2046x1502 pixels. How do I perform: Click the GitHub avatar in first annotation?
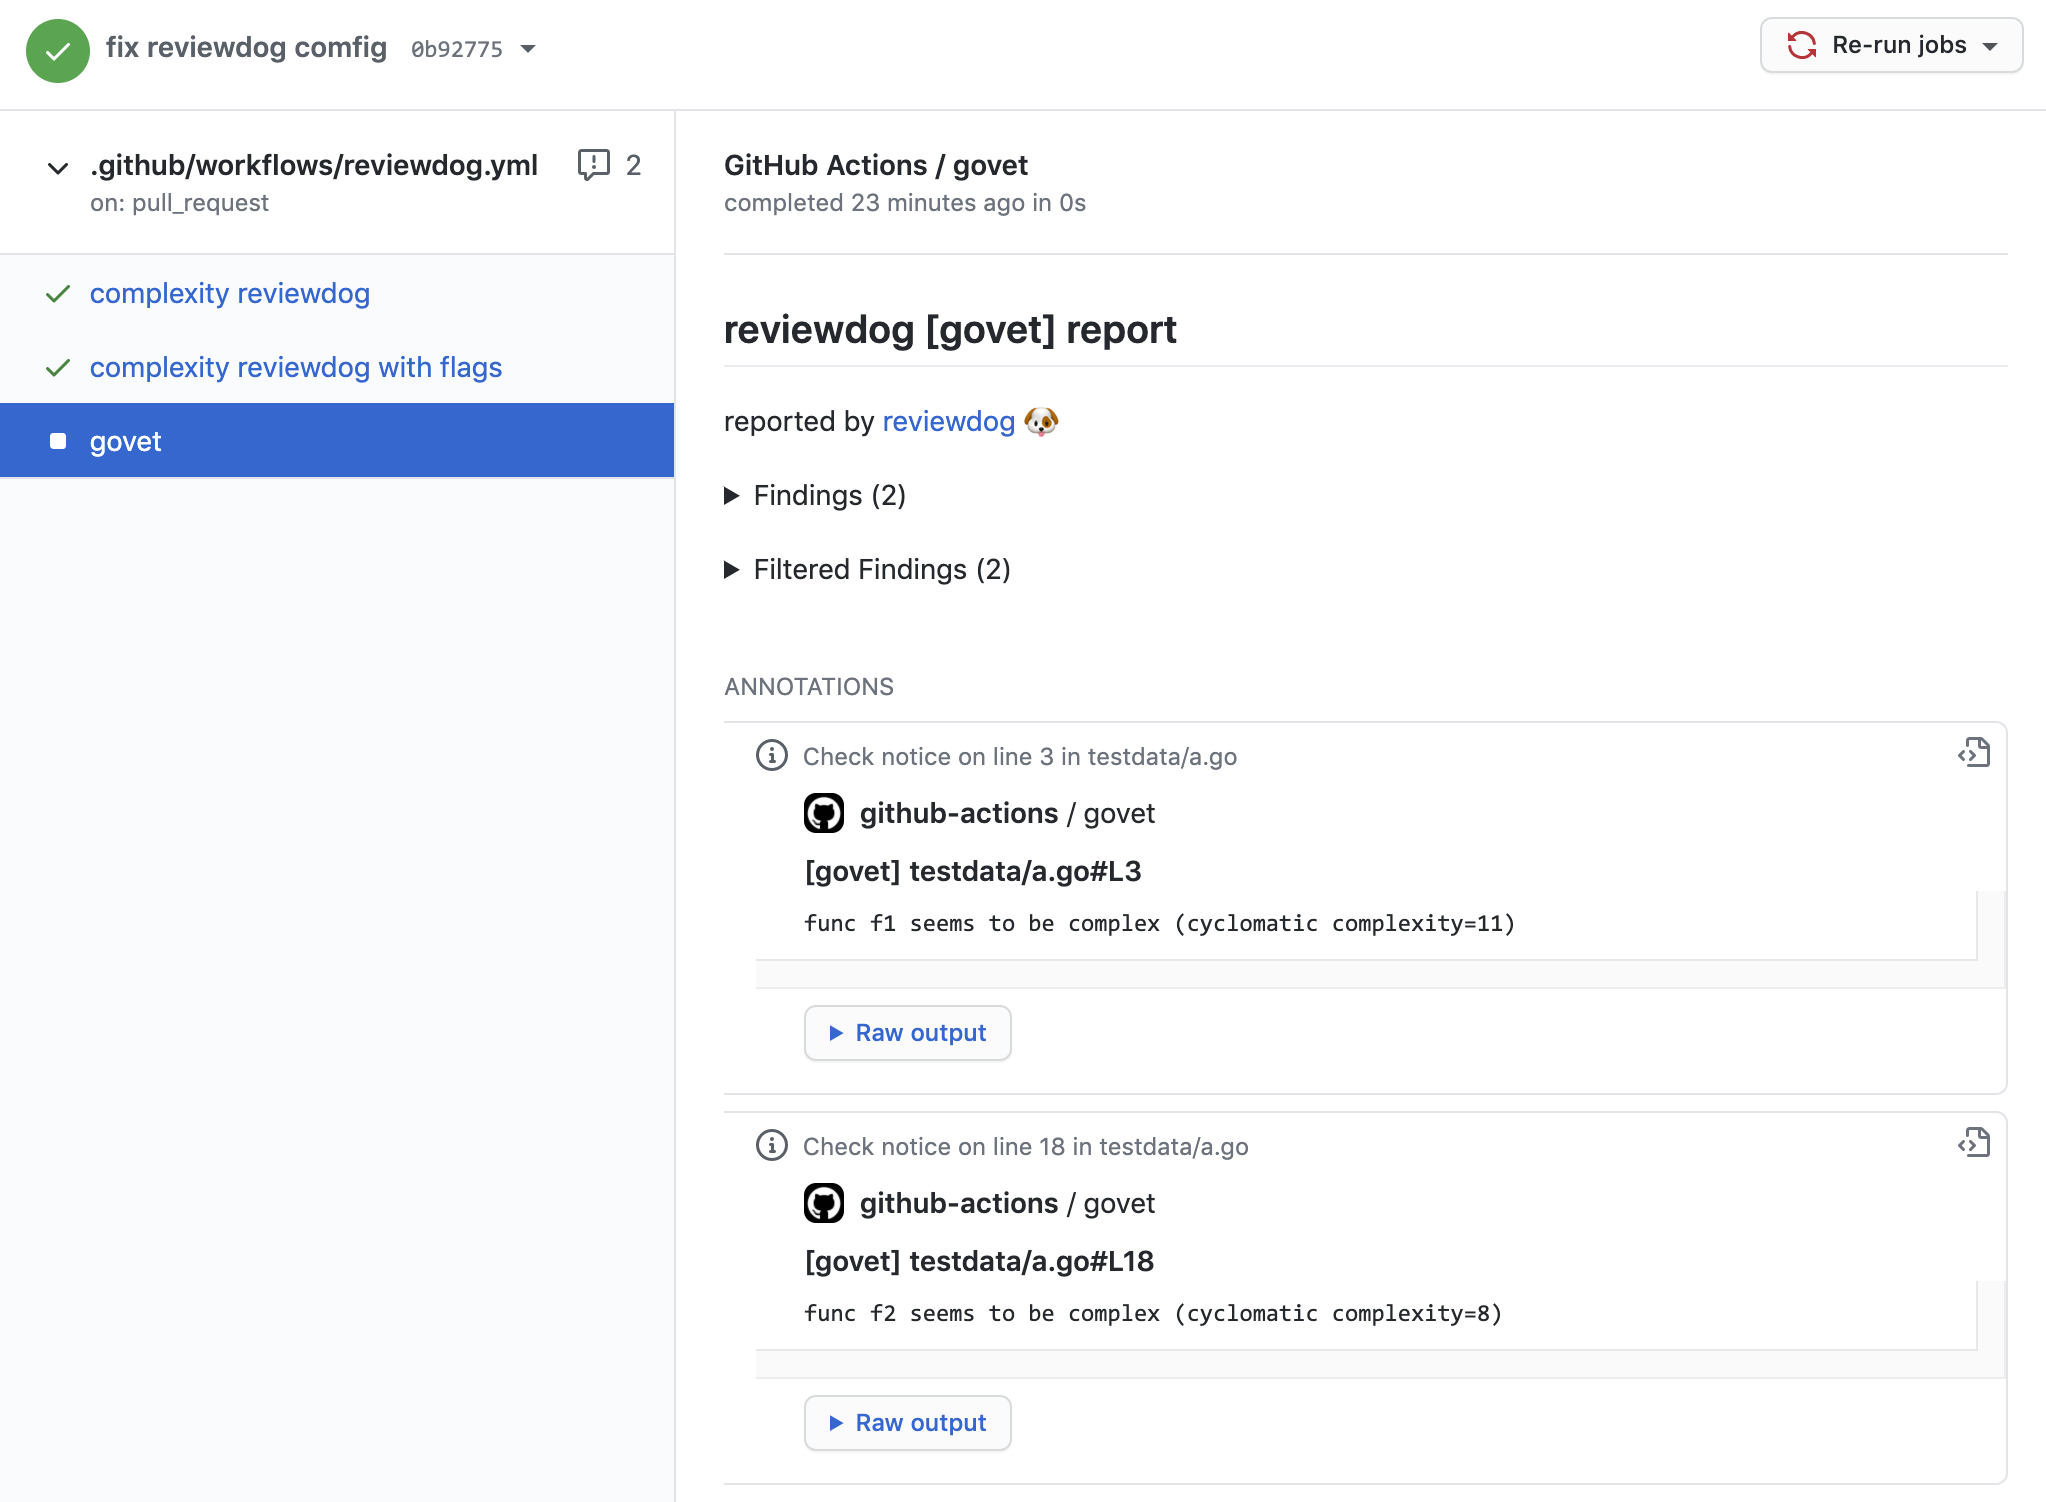(x=824, y=814)
